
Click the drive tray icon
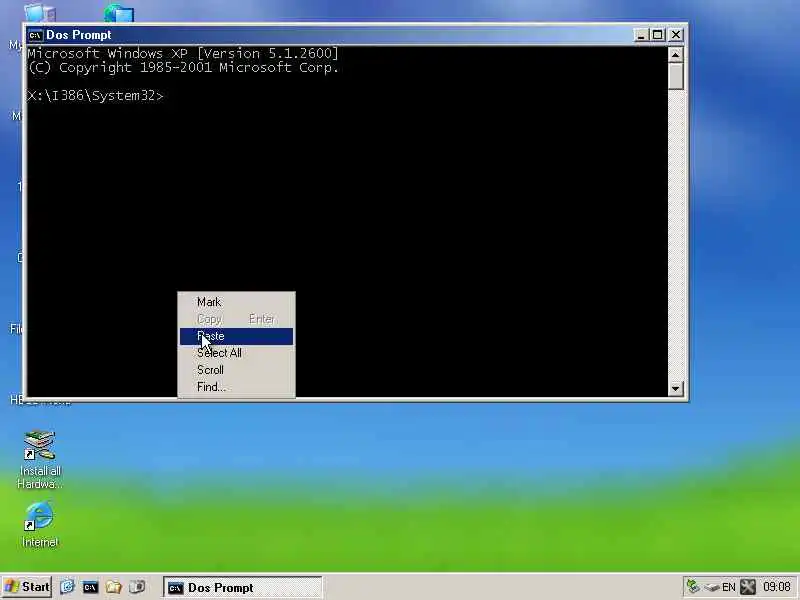click(711, 588)
